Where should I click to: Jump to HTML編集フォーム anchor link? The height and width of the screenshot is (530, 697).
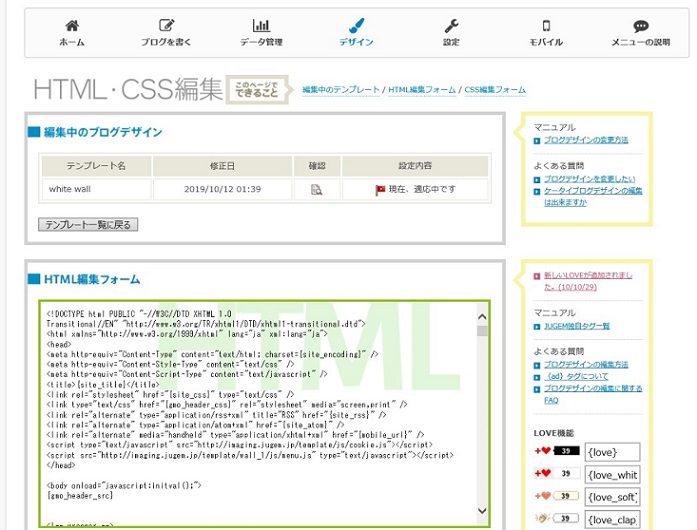(422, 89)
